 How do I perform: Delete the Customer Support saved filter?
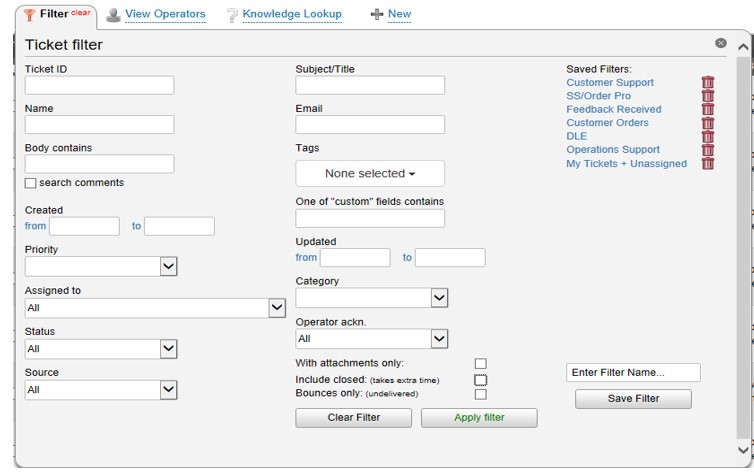(x=707, y=82)
